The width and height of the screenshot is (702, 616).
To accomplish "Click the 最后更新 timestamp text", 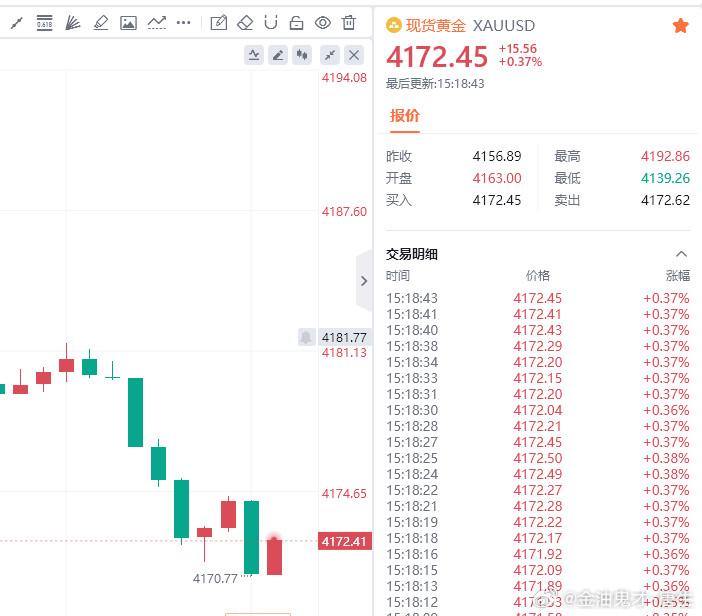I will tap(435, 84).
